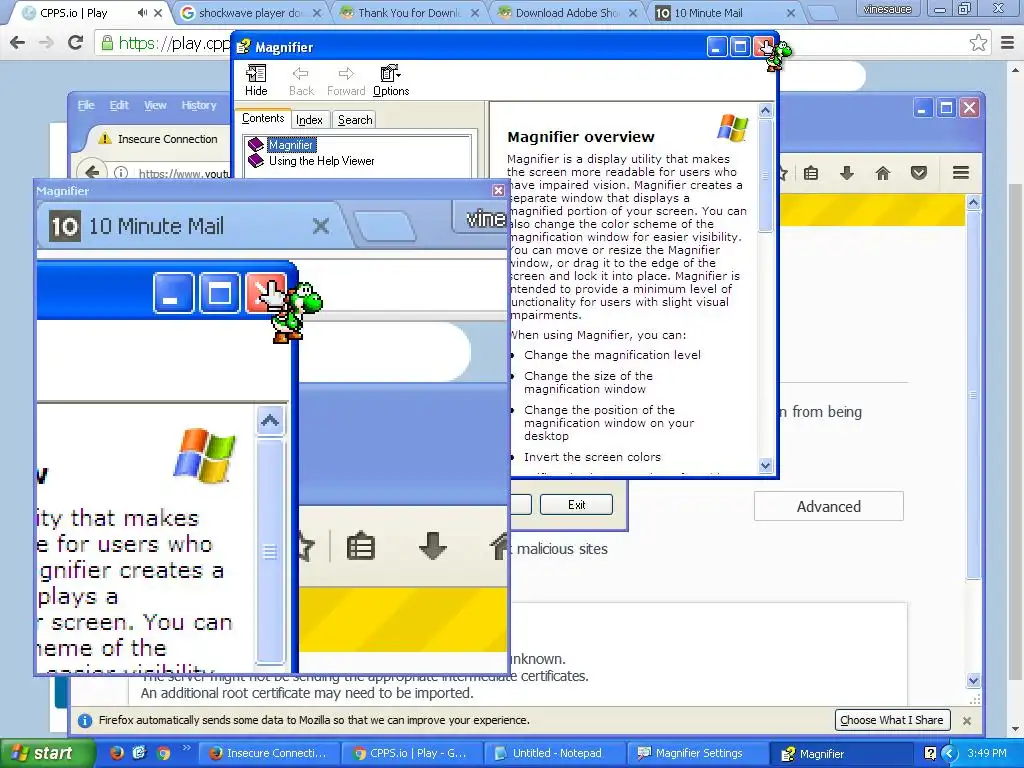Switch to Magnifier help taskbar button
1024x768 pixels.
tap(839, 754)
